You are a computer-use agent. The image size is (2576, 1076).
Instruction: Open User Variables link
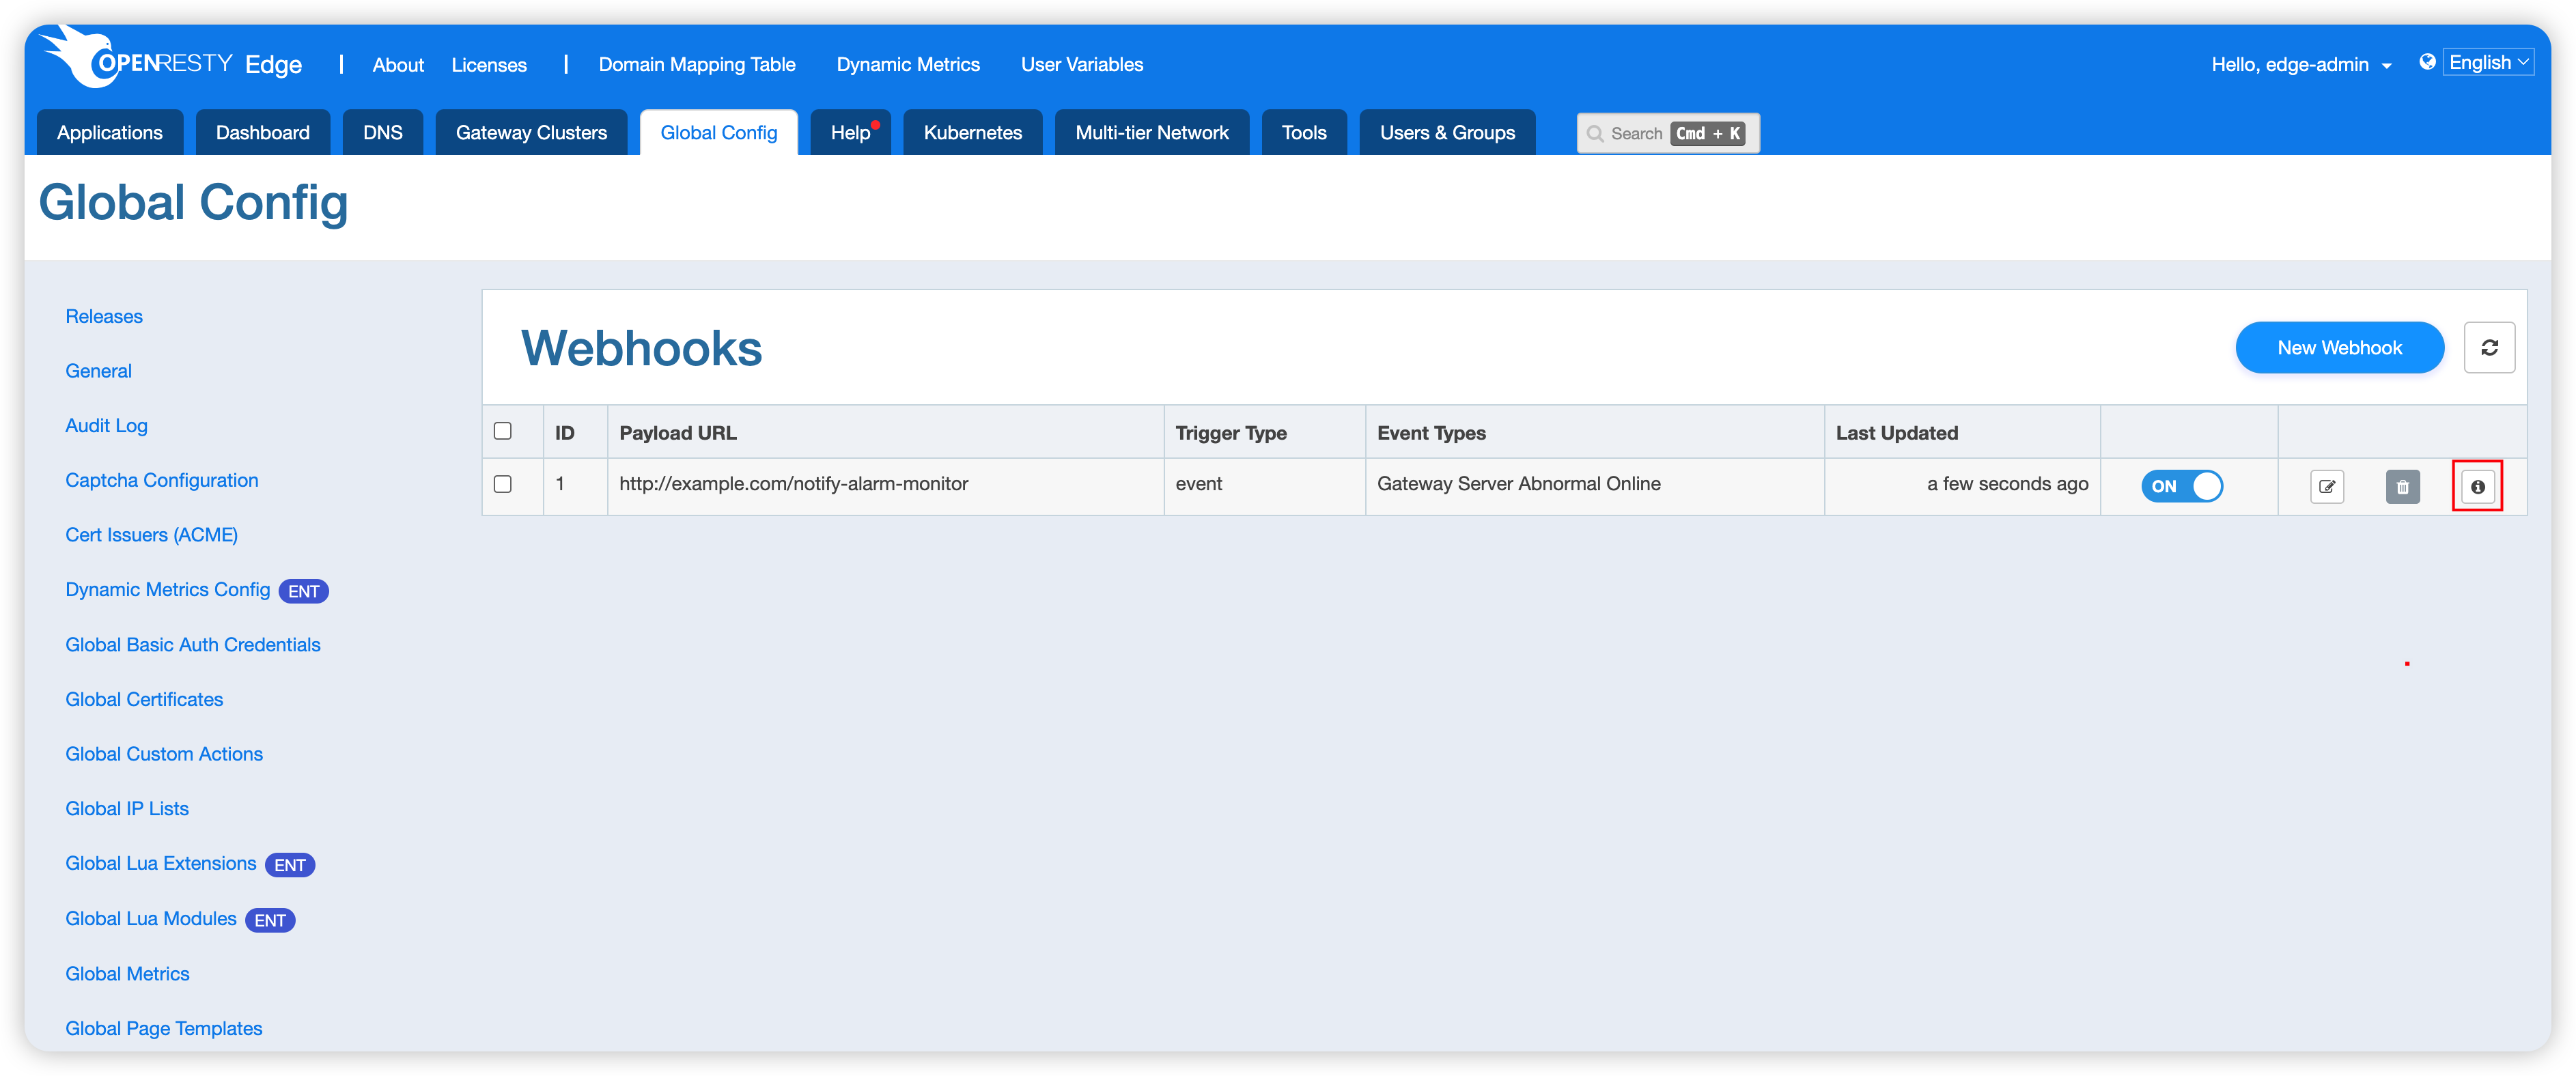pyautogui.click(x=1082, y=64)
